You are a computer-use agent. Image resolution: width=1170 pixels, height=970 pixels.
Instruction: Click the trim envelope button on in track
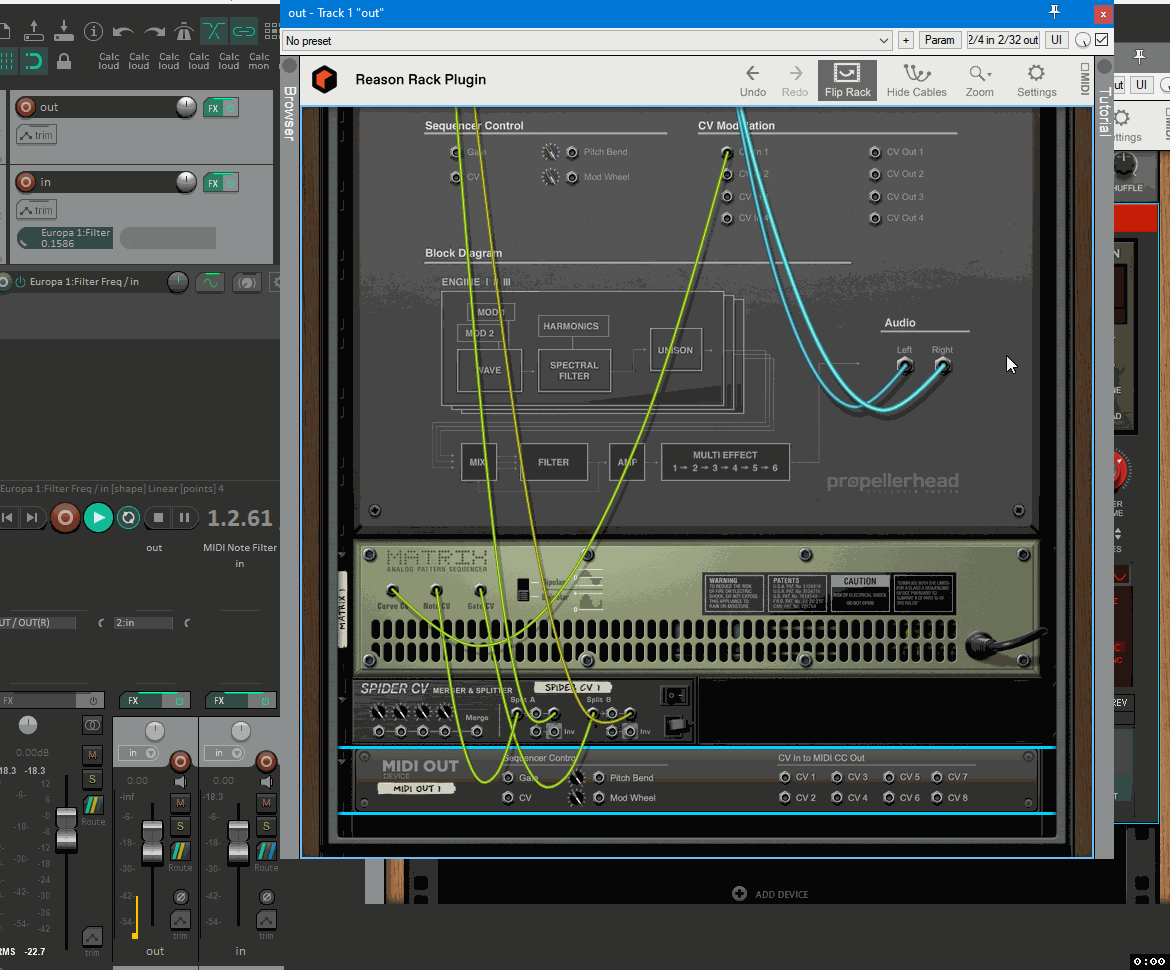point(37,210)
